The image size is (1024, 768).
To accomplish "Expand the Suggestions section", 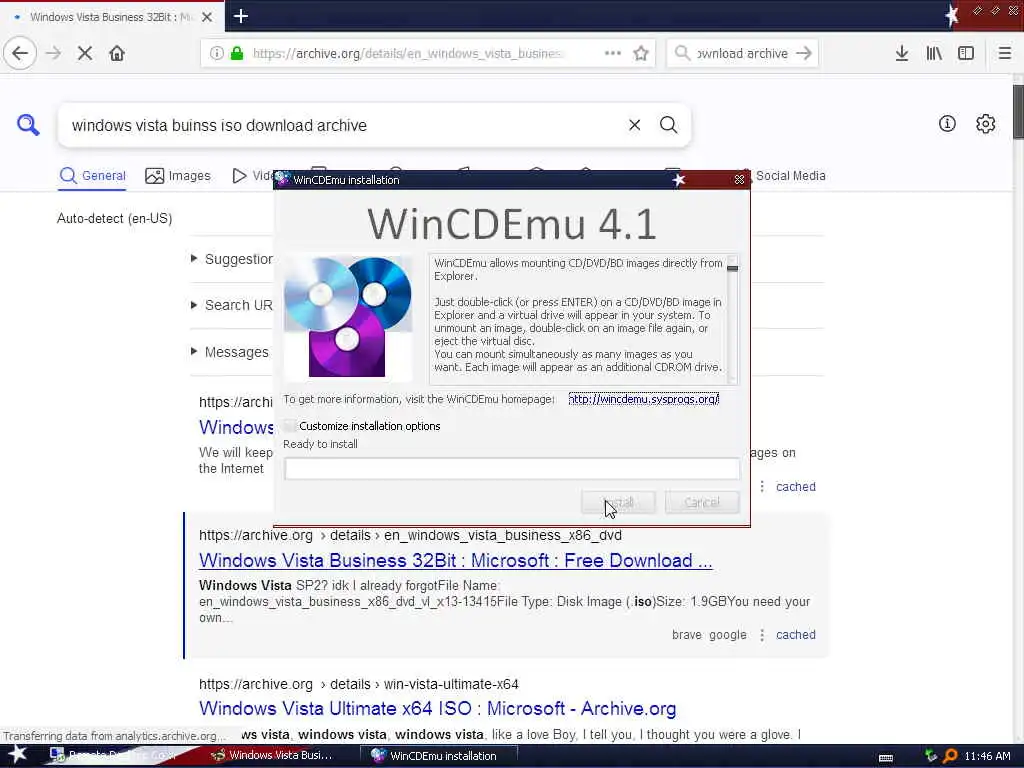I will pyautogui.click(x=232, y=259).
